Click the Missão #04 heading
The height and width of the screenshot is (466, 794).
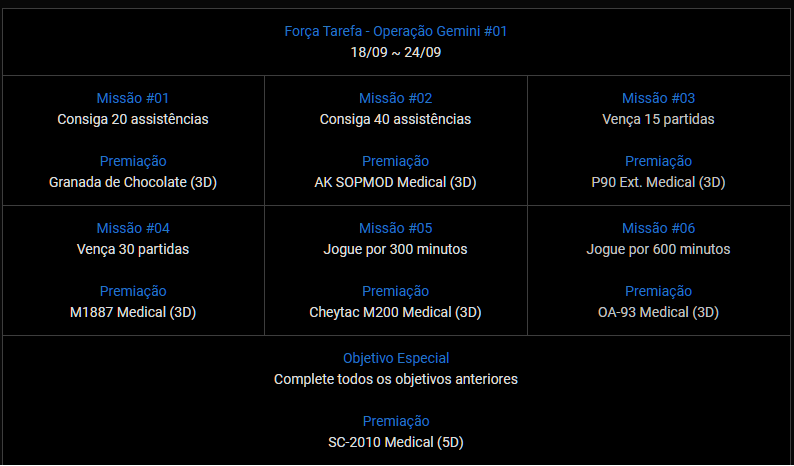[133, 228]
